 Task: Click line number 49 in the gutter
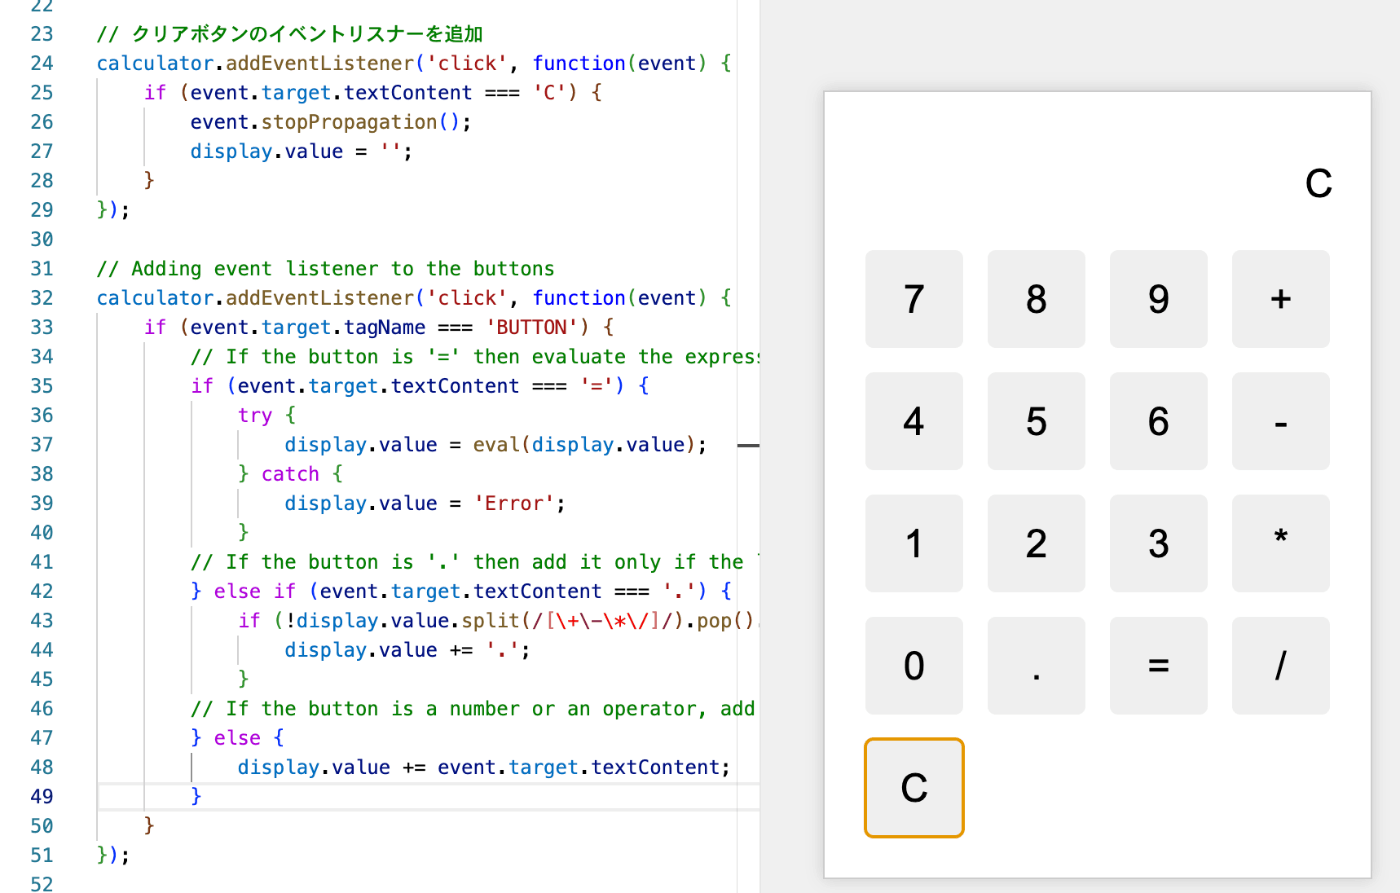(x=42, y=796)
